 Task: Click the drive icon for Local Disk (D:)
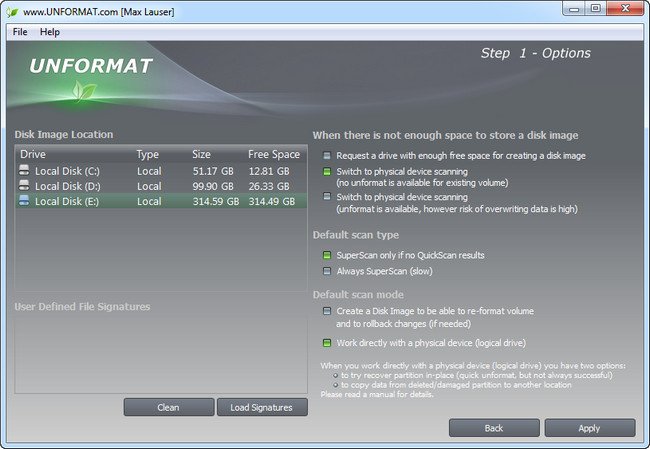pyautogui.click(x=24, y=185)
